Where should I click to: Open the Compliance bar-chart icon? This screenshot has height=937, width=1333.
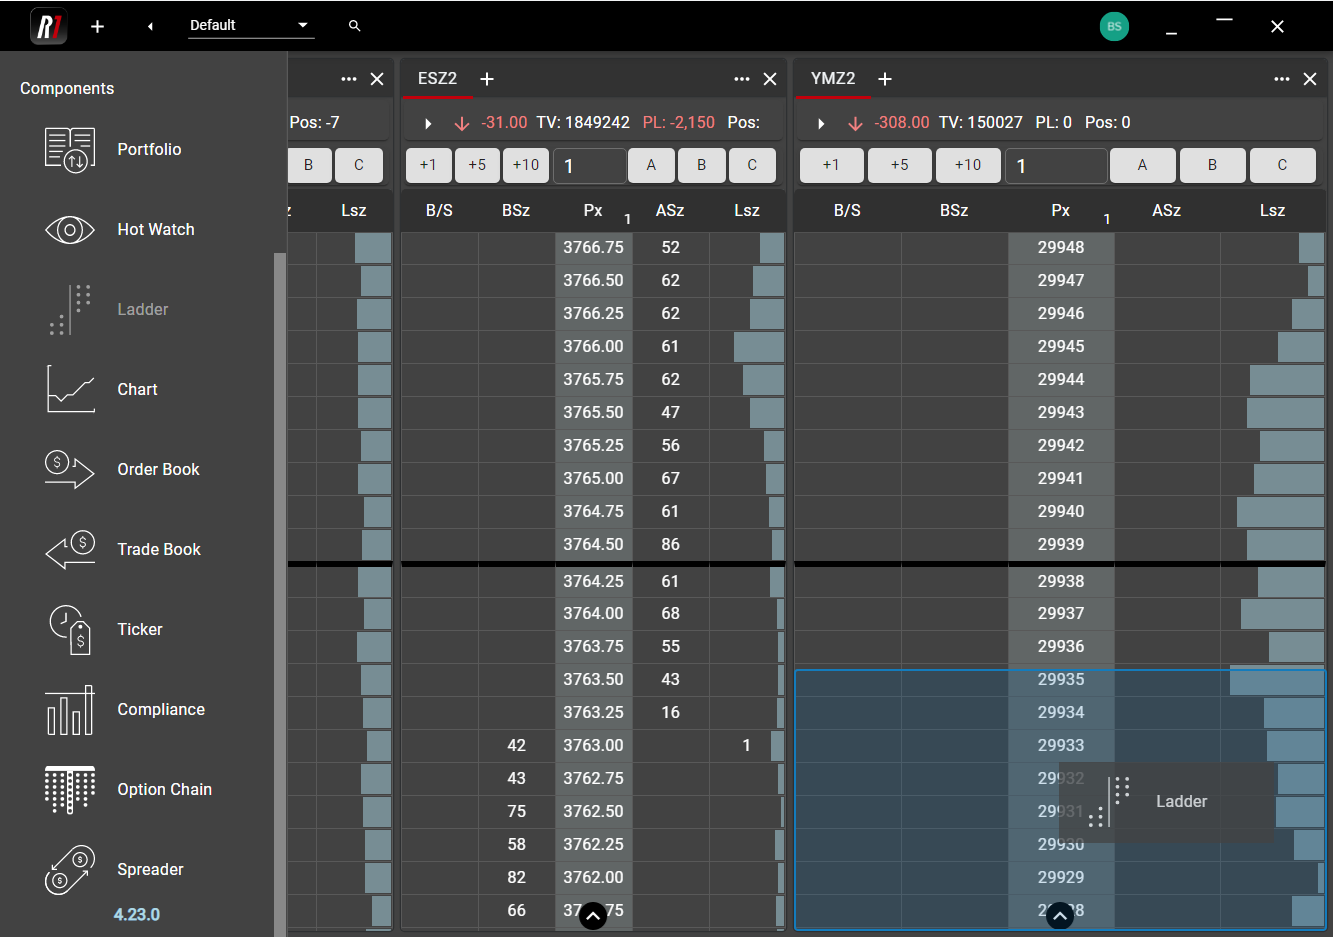[x=70, y=710]
